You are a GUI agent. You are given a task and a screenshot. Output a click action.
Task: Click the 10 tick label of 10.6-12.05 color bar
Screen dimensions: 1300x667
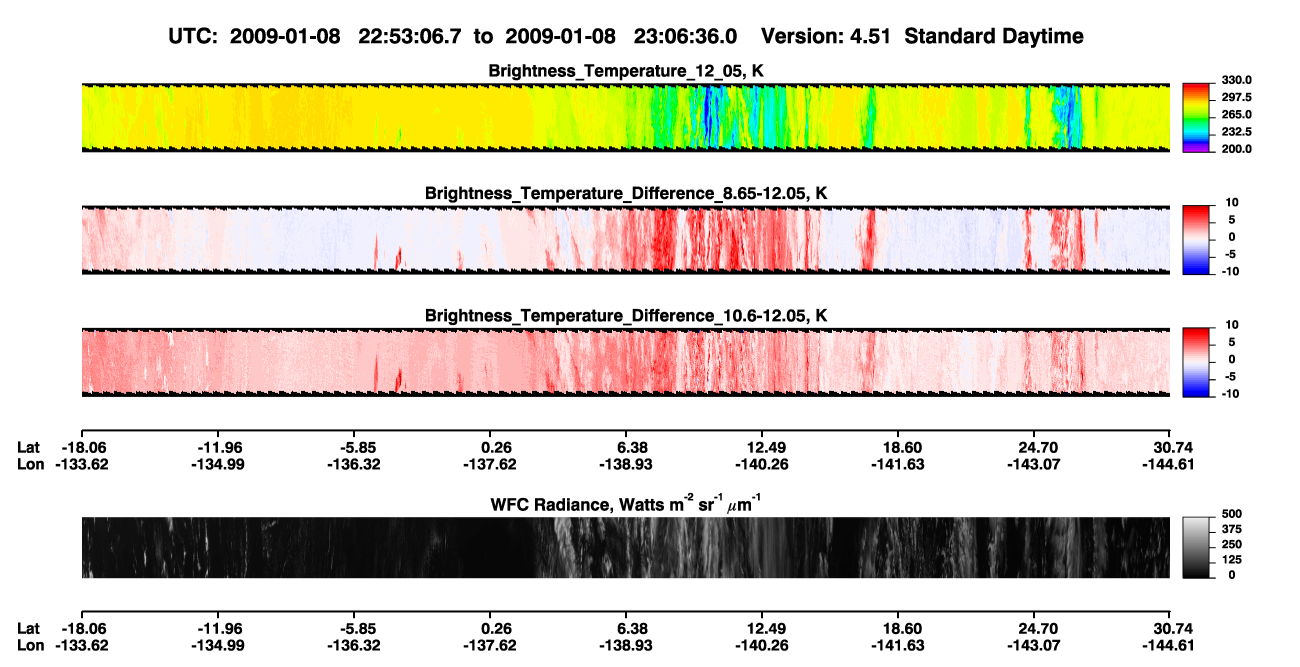coord(1232,325)
